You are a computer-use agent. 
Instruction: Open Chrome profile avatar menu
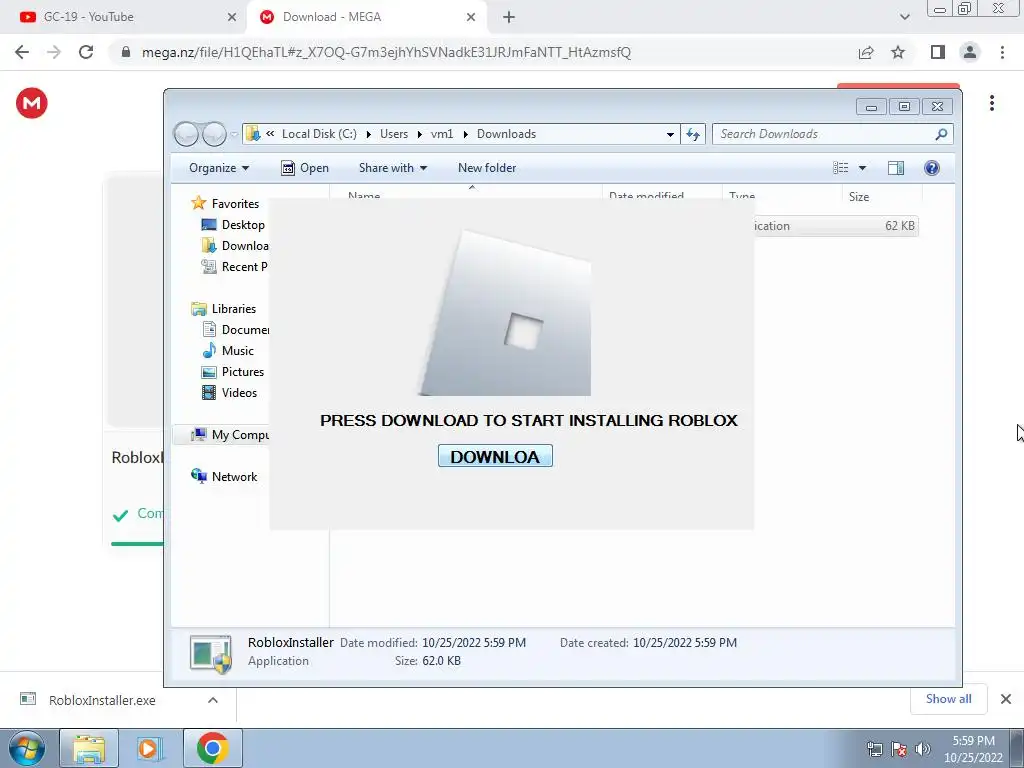pos(970,52)
